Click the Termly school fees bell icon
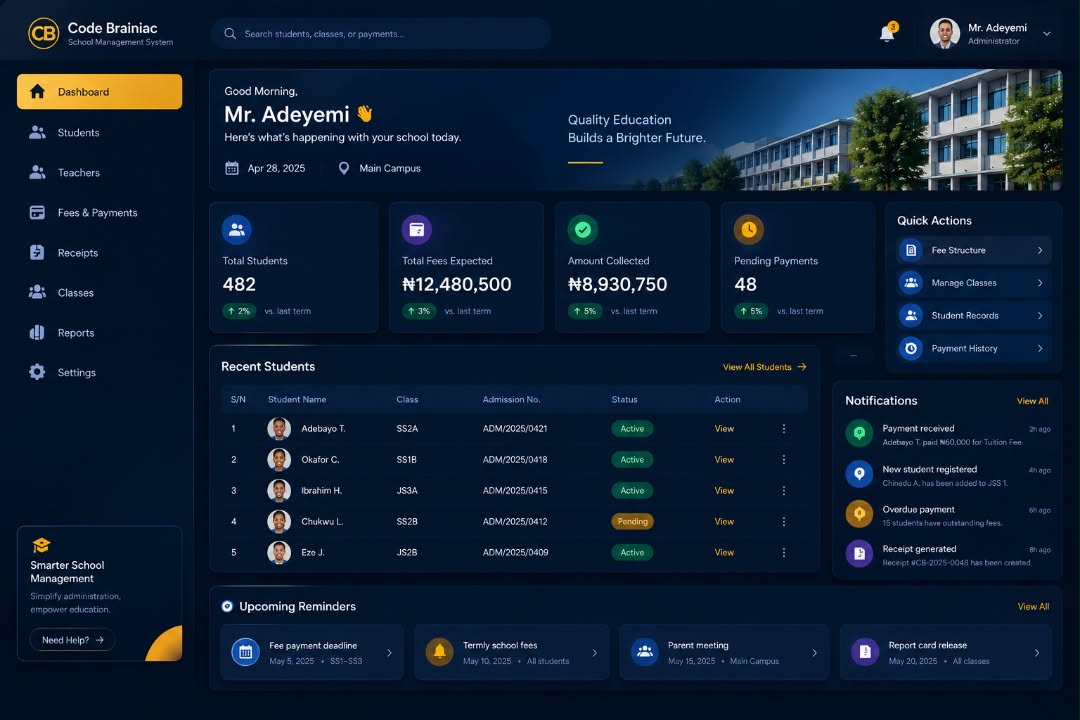The image size is (1080, 720). 439,652
